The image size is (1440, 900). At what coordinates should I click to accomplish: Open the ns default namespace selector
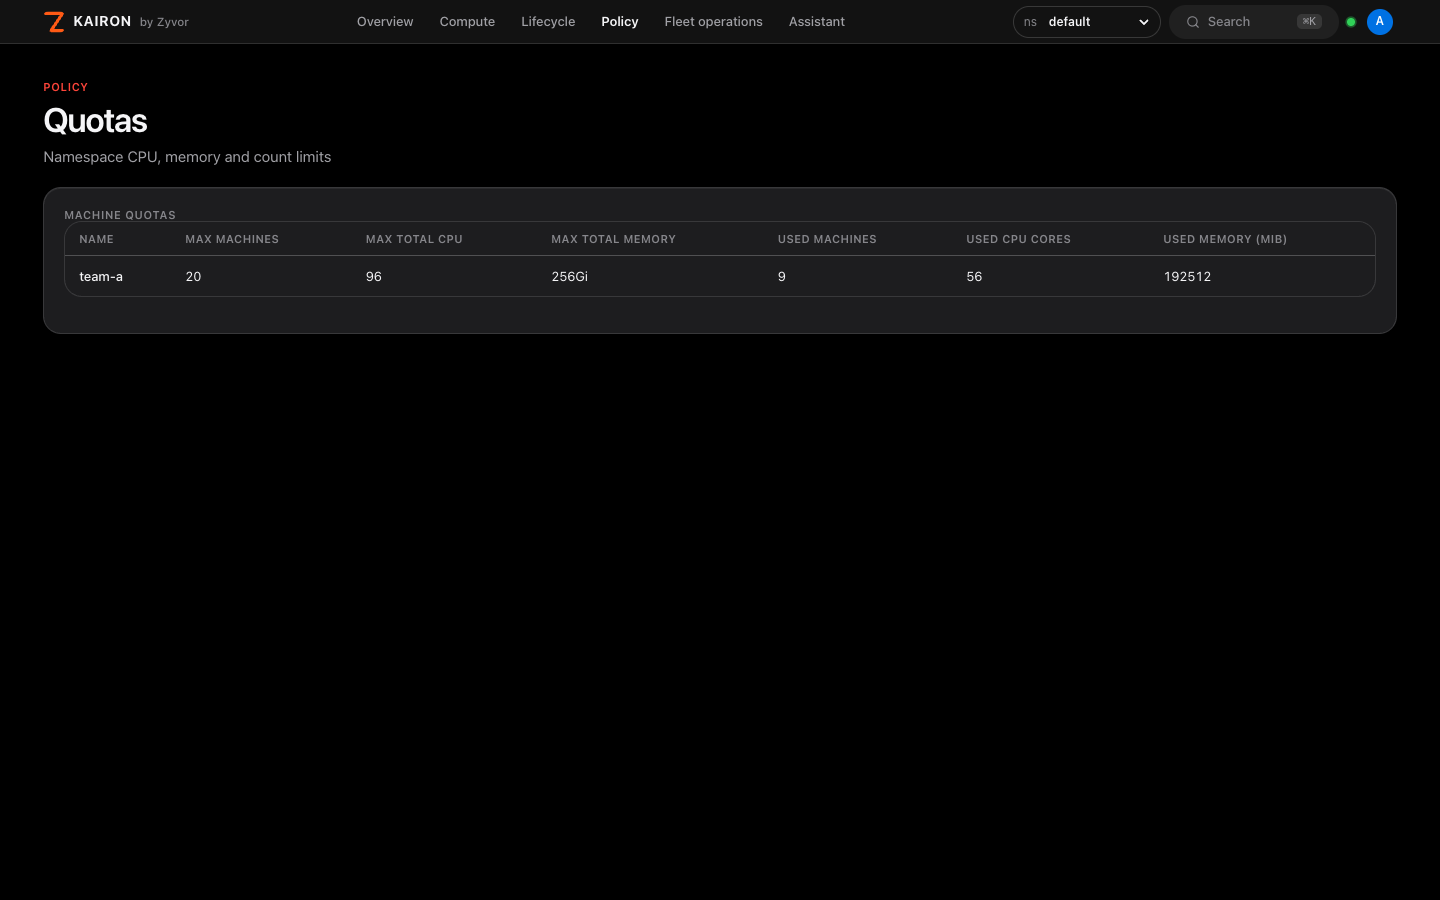tap(1086, 22)
